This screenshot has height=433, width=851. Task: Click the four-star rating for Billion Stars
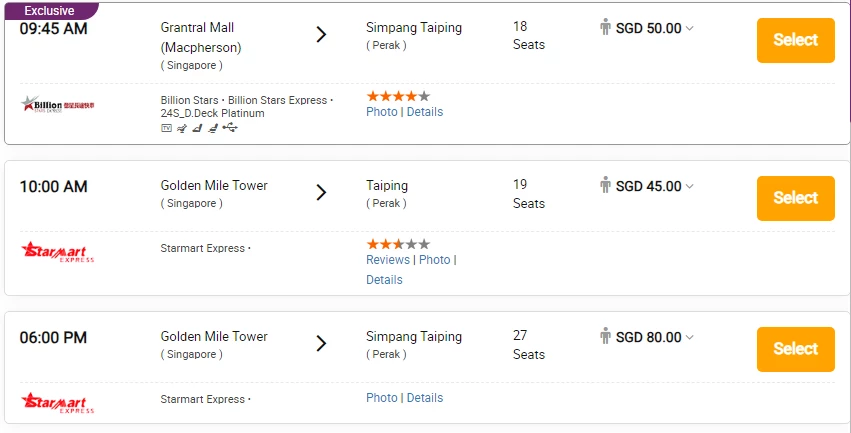(x=398, y=96)
